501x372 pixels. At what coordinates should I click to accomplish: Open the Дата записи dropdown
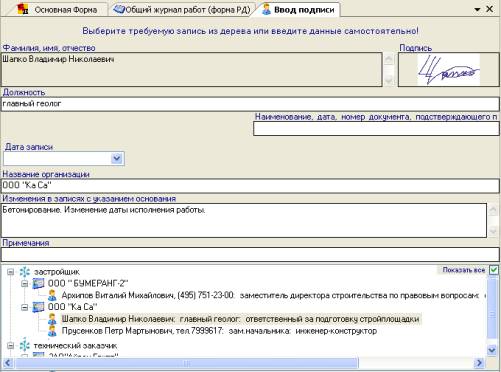pyautogui.click(x=117, y=158)
